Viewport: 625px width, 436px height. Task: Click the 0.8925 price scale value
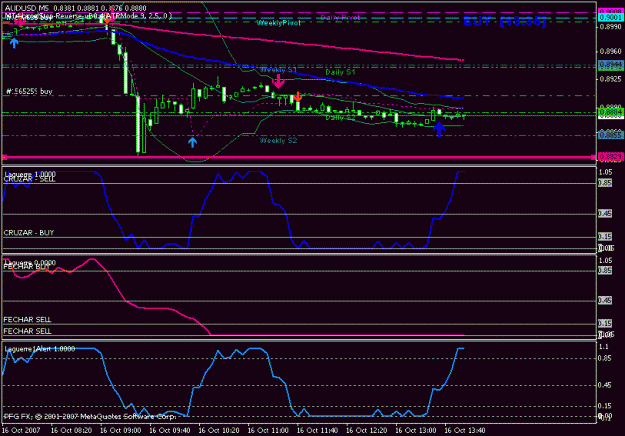(x=611, y=79)
